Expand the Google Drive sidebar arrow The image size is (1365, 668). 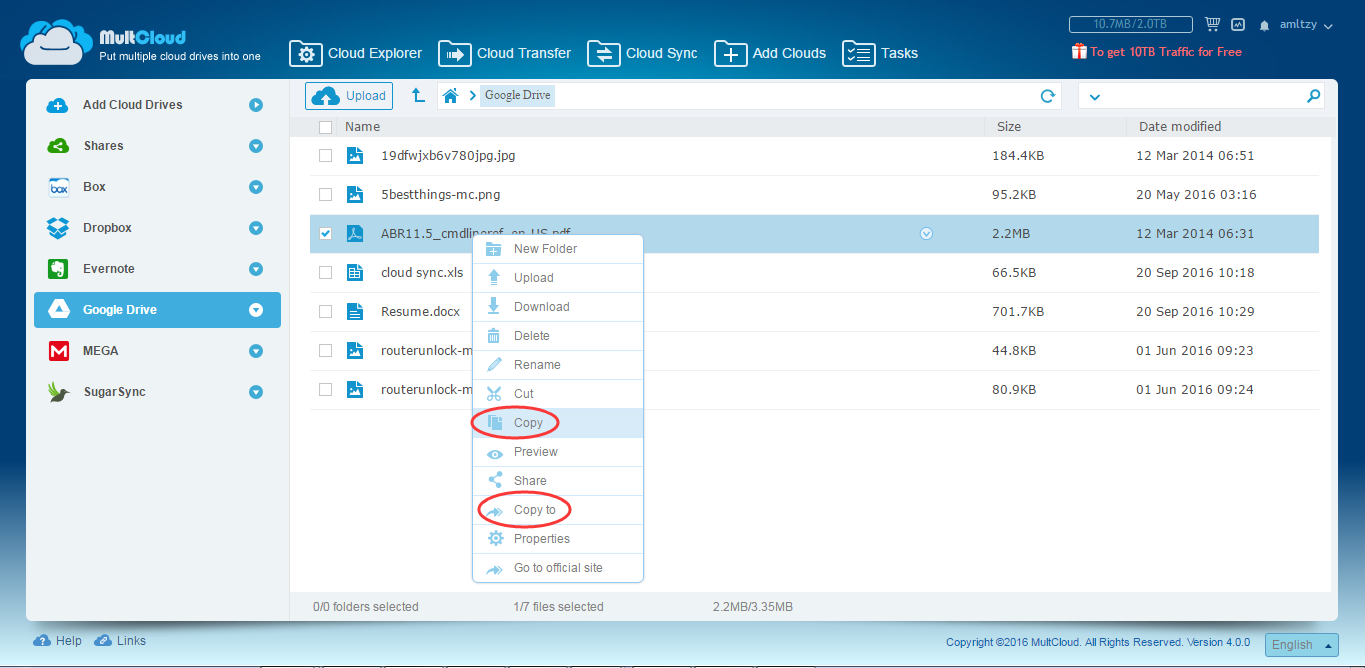coord(256,310)
